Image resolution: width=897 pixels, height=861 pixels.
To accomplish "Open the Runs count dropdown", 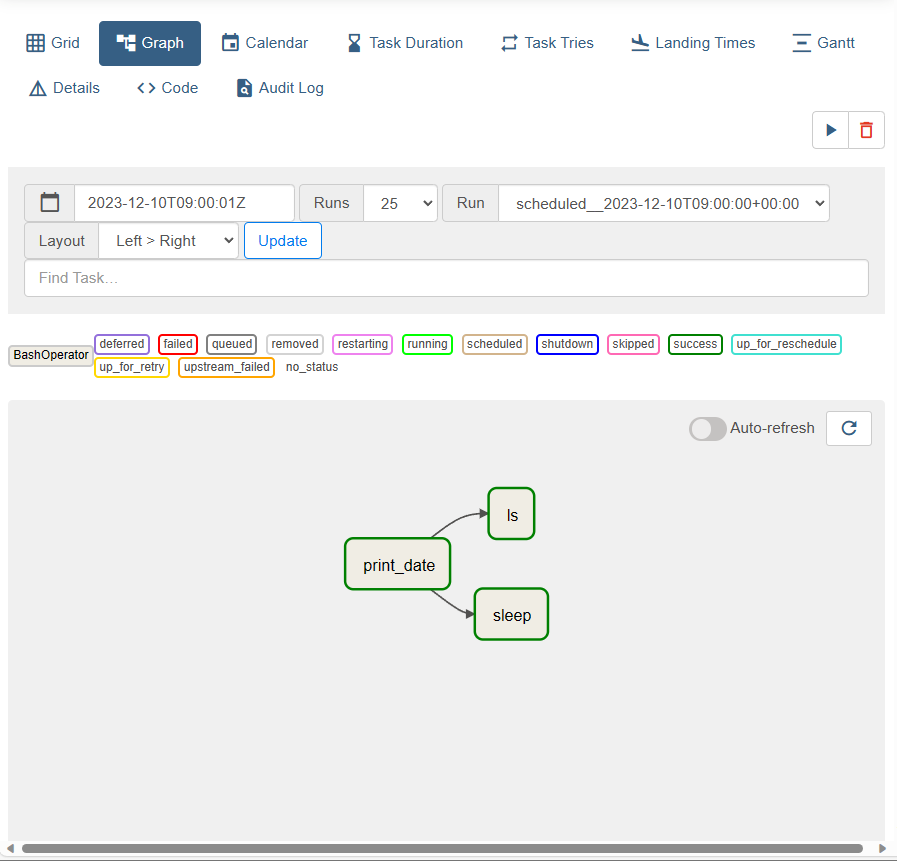I will coord(400,203).
